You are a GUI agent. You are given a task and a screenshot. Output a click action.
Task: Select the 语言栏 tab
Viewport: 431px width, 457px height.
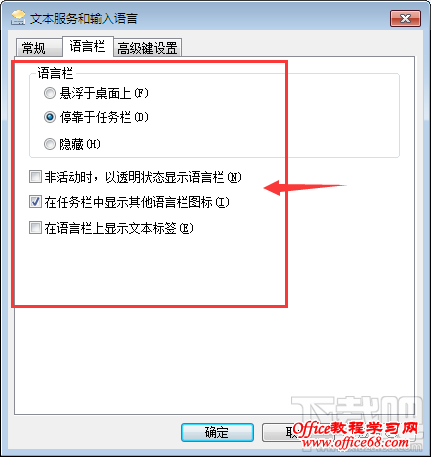tap(88, 46)
